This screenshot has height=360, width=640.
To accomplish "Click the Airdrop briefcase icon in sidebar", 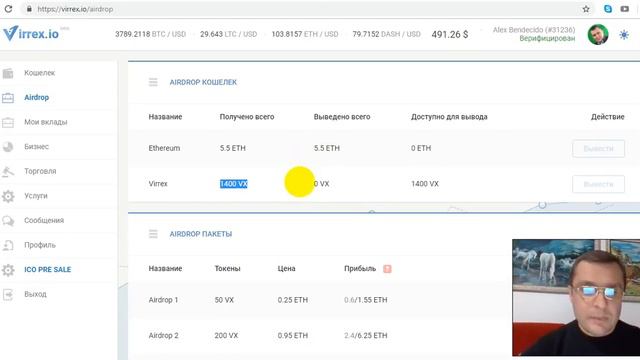I will (x=8, y=98).
